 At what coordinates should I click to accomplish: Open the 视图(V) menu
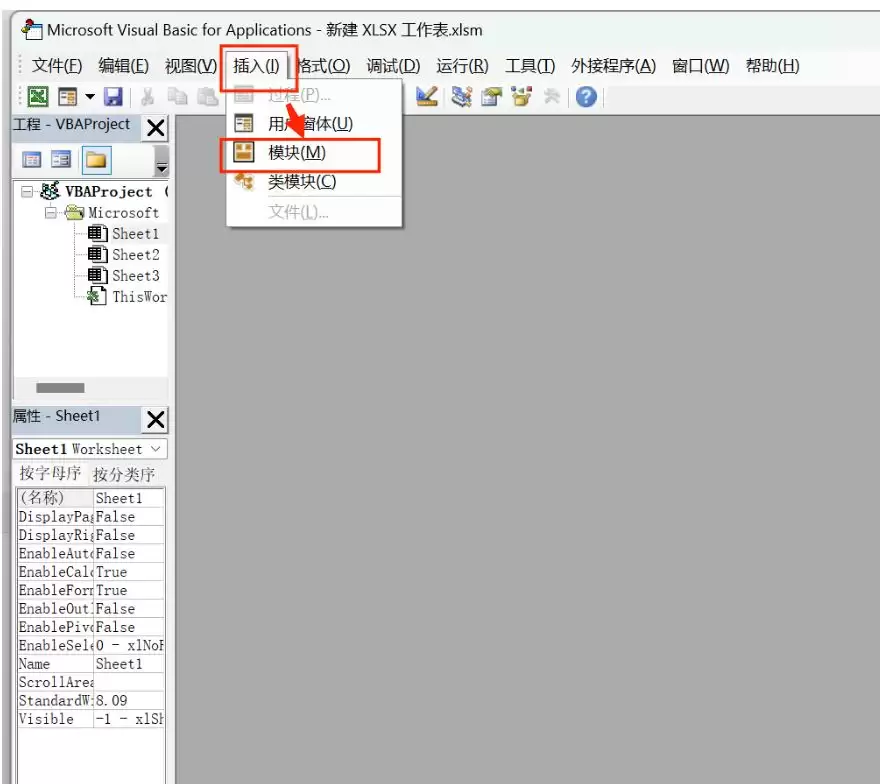coord(191,66)
